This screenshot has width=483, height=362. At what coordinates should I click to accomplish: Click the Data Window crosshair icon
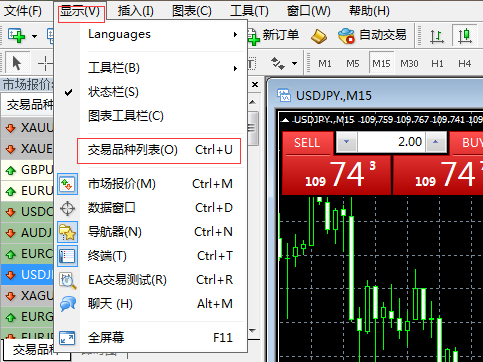pyautogui.click(x=68, y=208)
